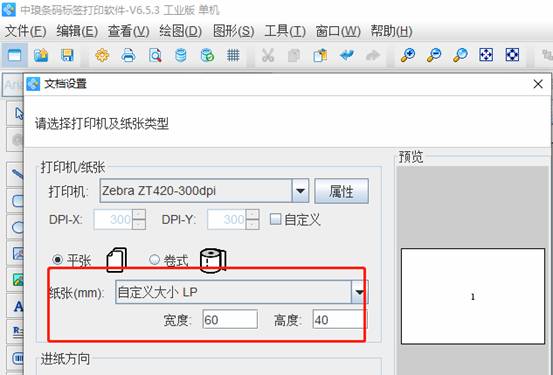Open Print Preview magnifier-page icon

coord(155,55)
